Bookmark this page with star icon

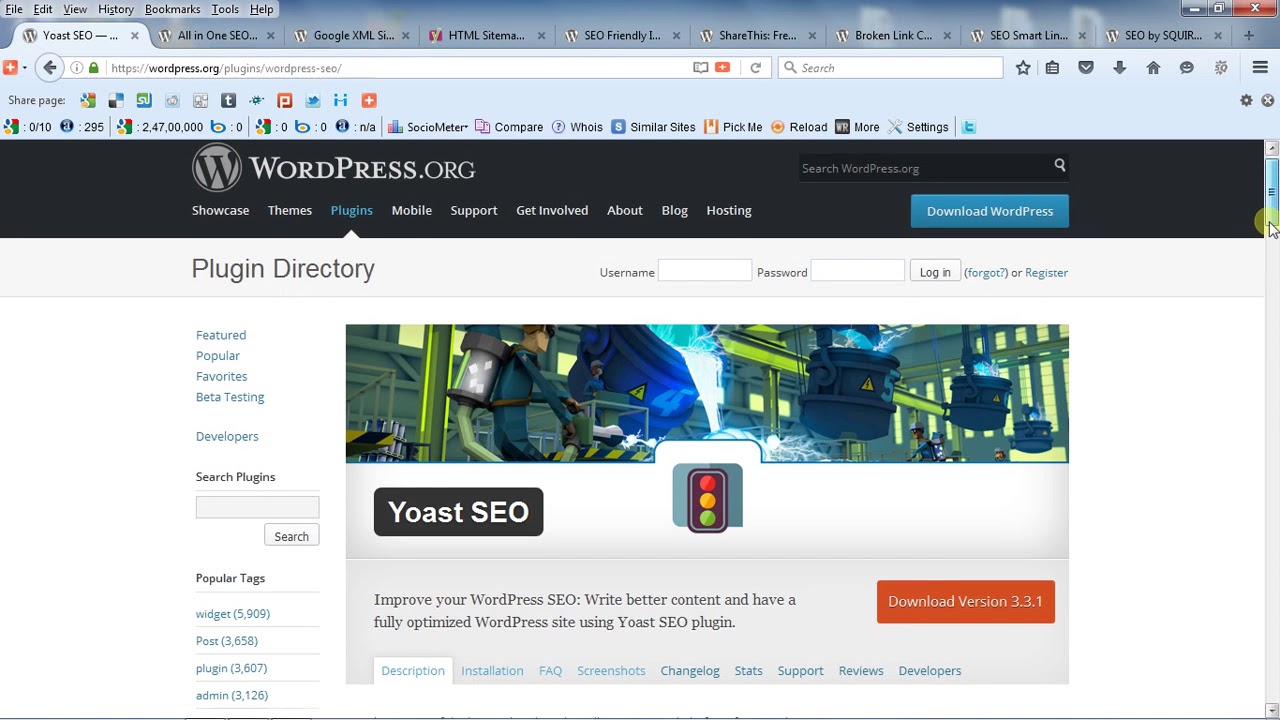click(1023, 68)
